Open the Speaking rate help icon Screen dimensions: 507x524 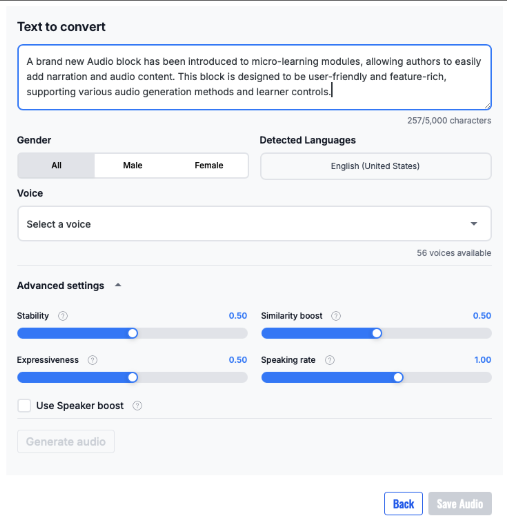pyautogui.click(x=330, y=360)
